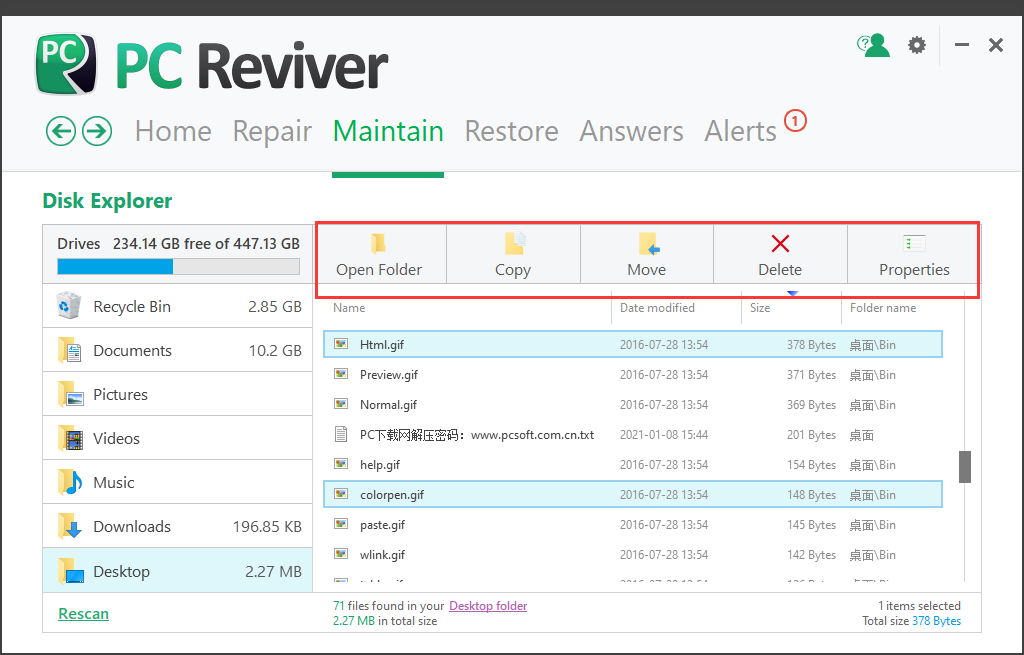
Task: Open the Answers tab
Action: [632, 131]
